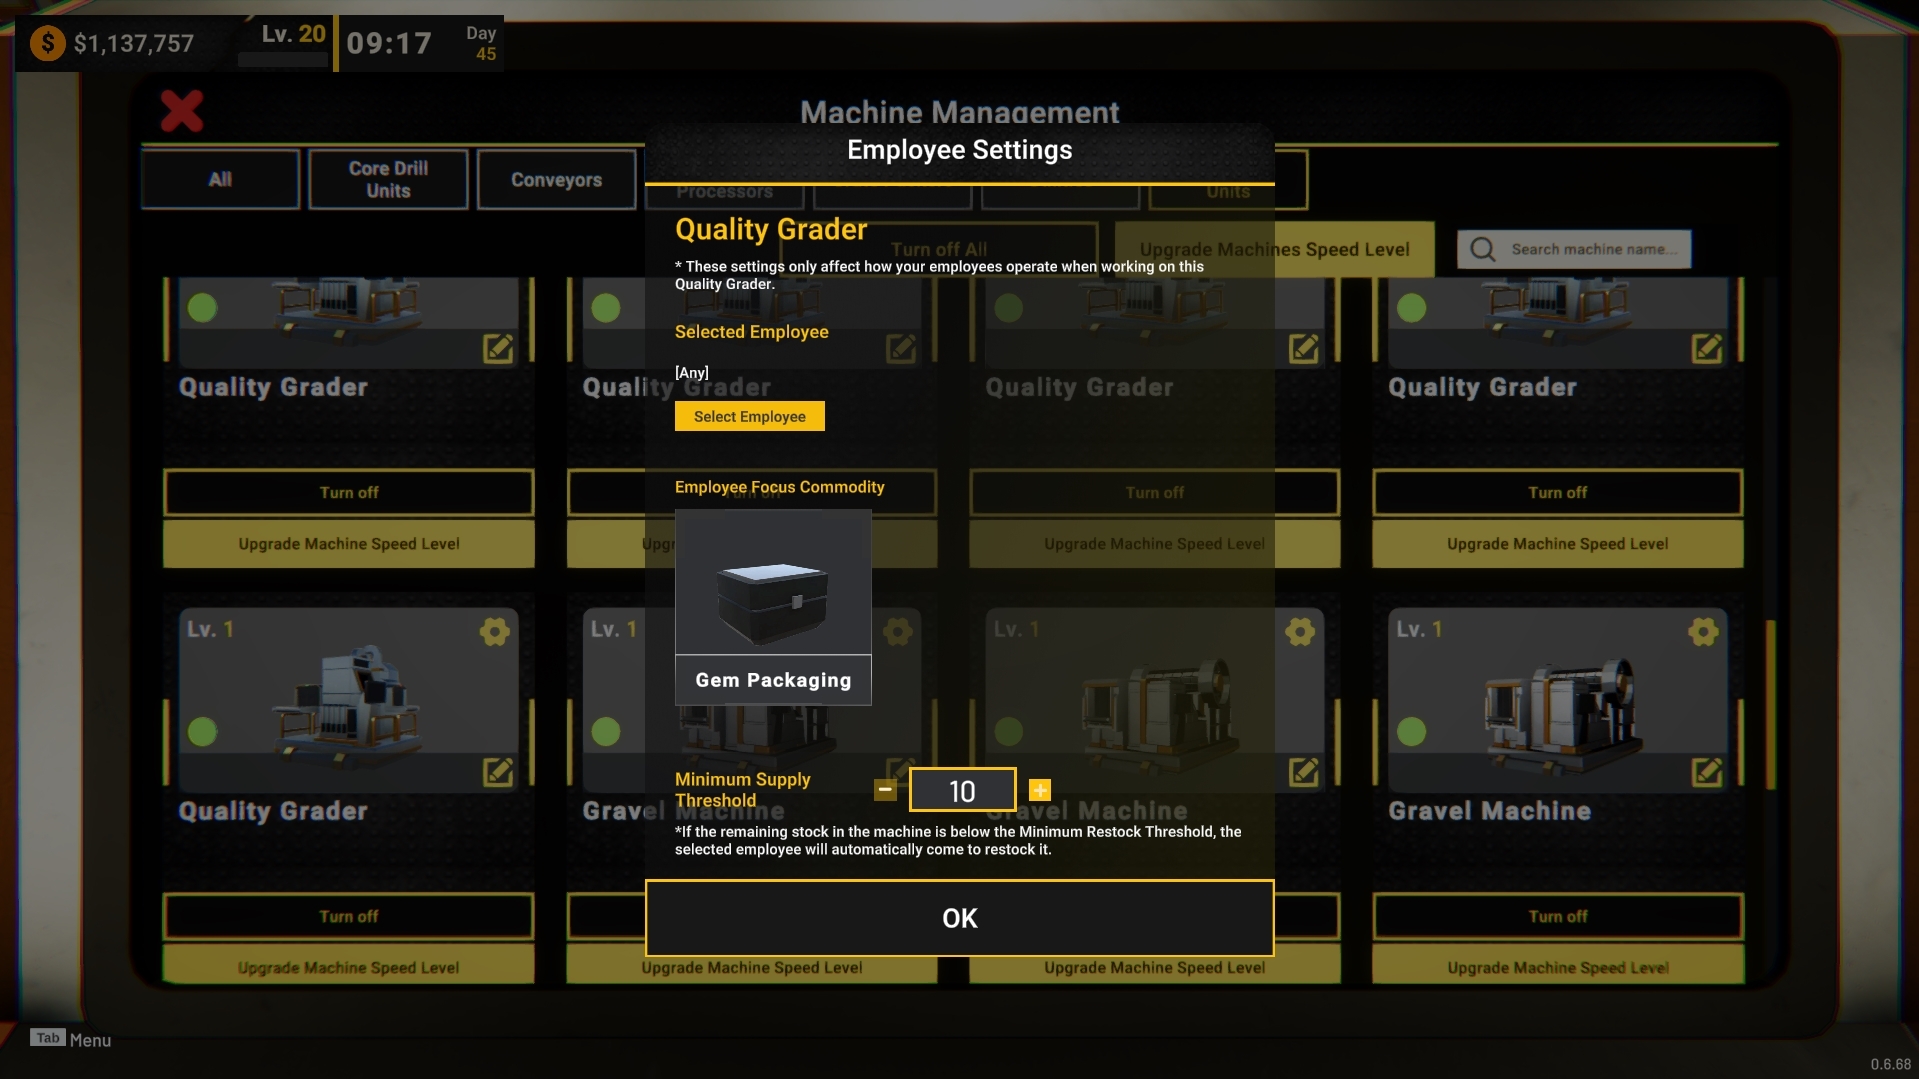Turn off the rightmost Gravel Machine
The width and height of the screenshot is (1919, 1079).
pyautogui.click(x=1558, y=916)
